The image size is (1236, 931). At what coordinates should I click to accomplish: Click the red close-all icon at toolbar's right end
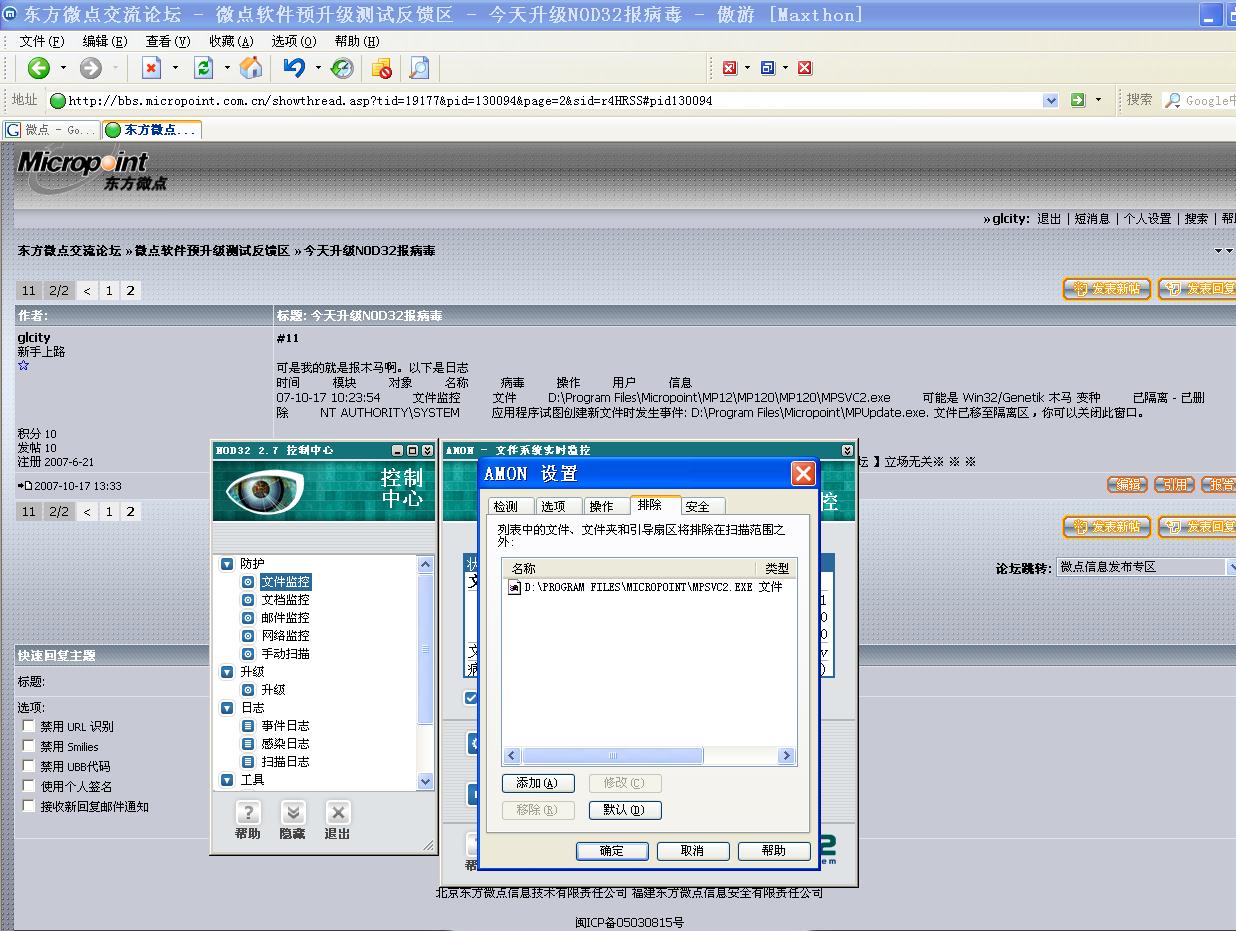pyautogui.click(x=805, y=68)
